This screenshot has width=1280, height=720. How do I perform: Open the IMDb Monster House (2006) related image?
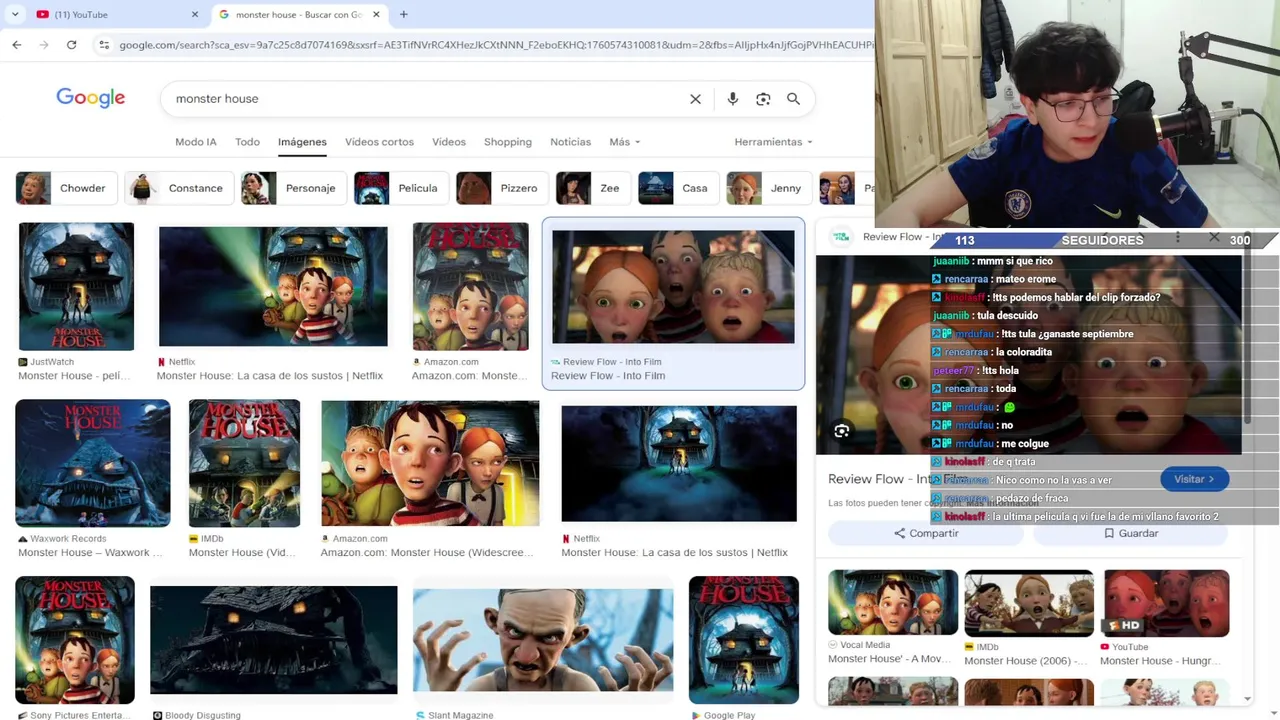1029,603
